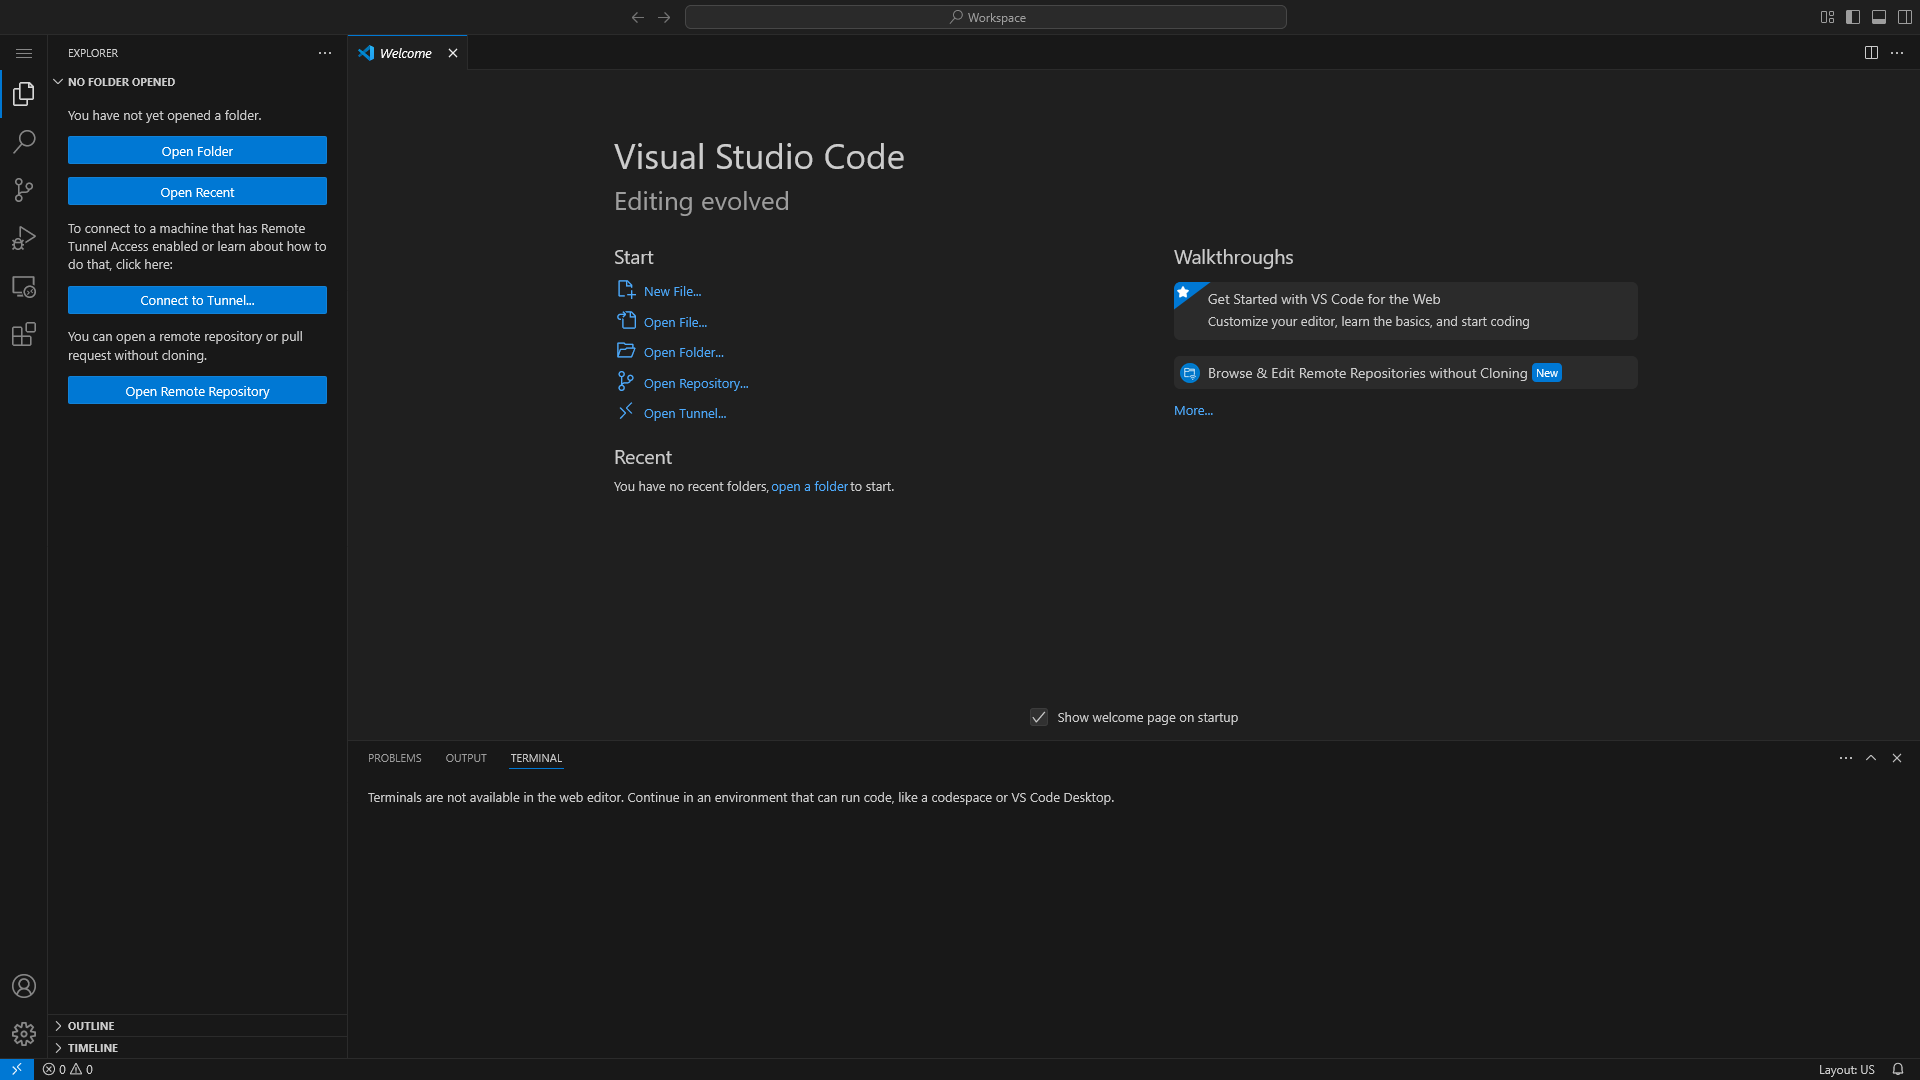Open the Remote Explorer view

(x=24, y=286)
